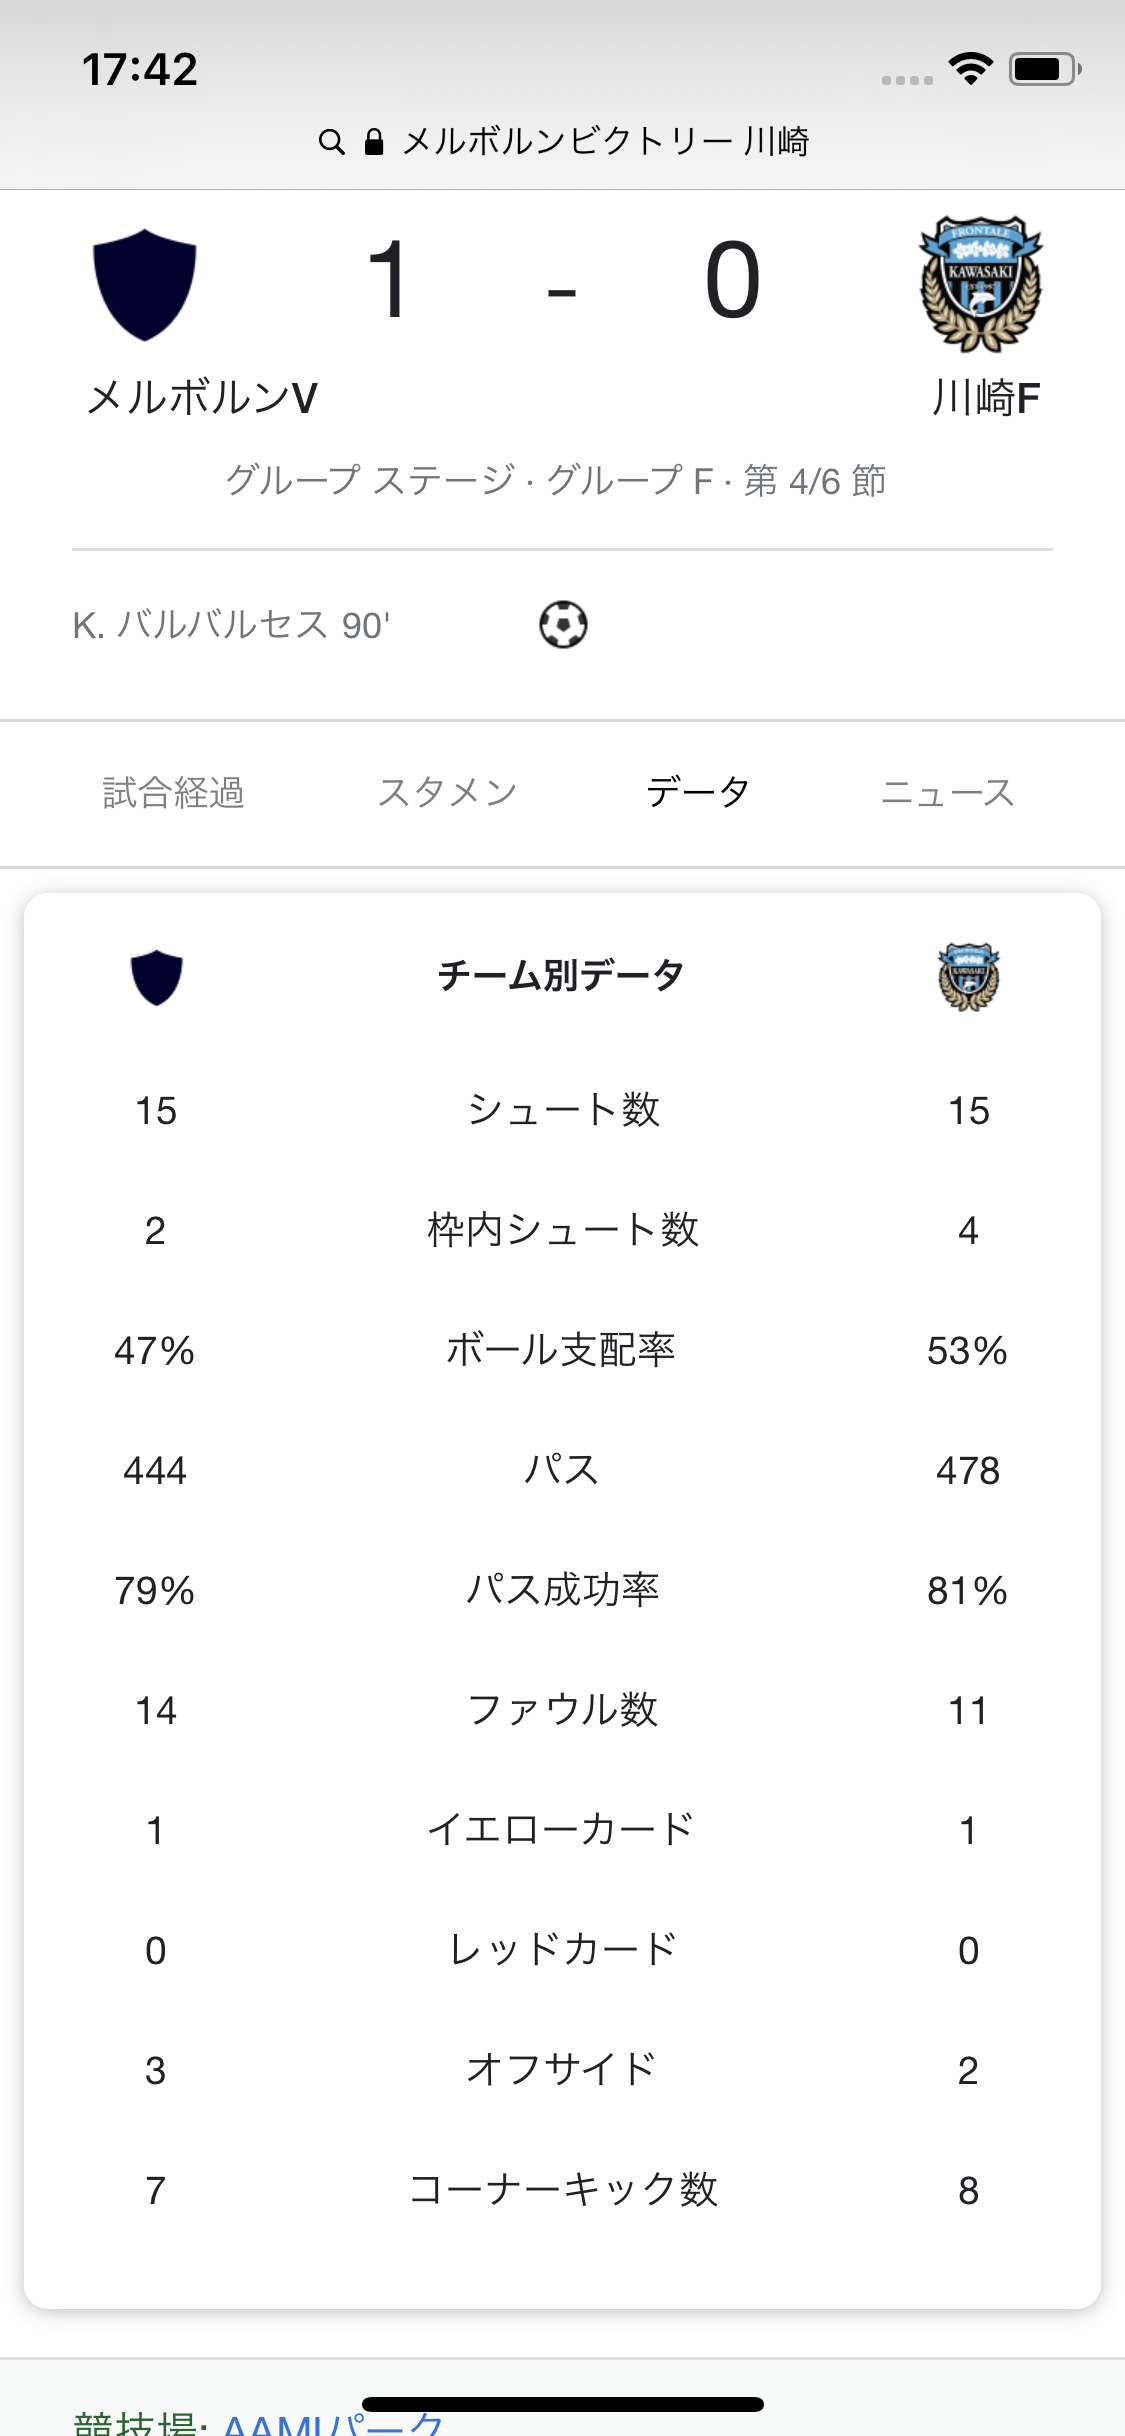Tap small Melbourne shield in stats card
This screenshot has width=1125, height=2436.
pyautogui.click(x=157, y=977)
